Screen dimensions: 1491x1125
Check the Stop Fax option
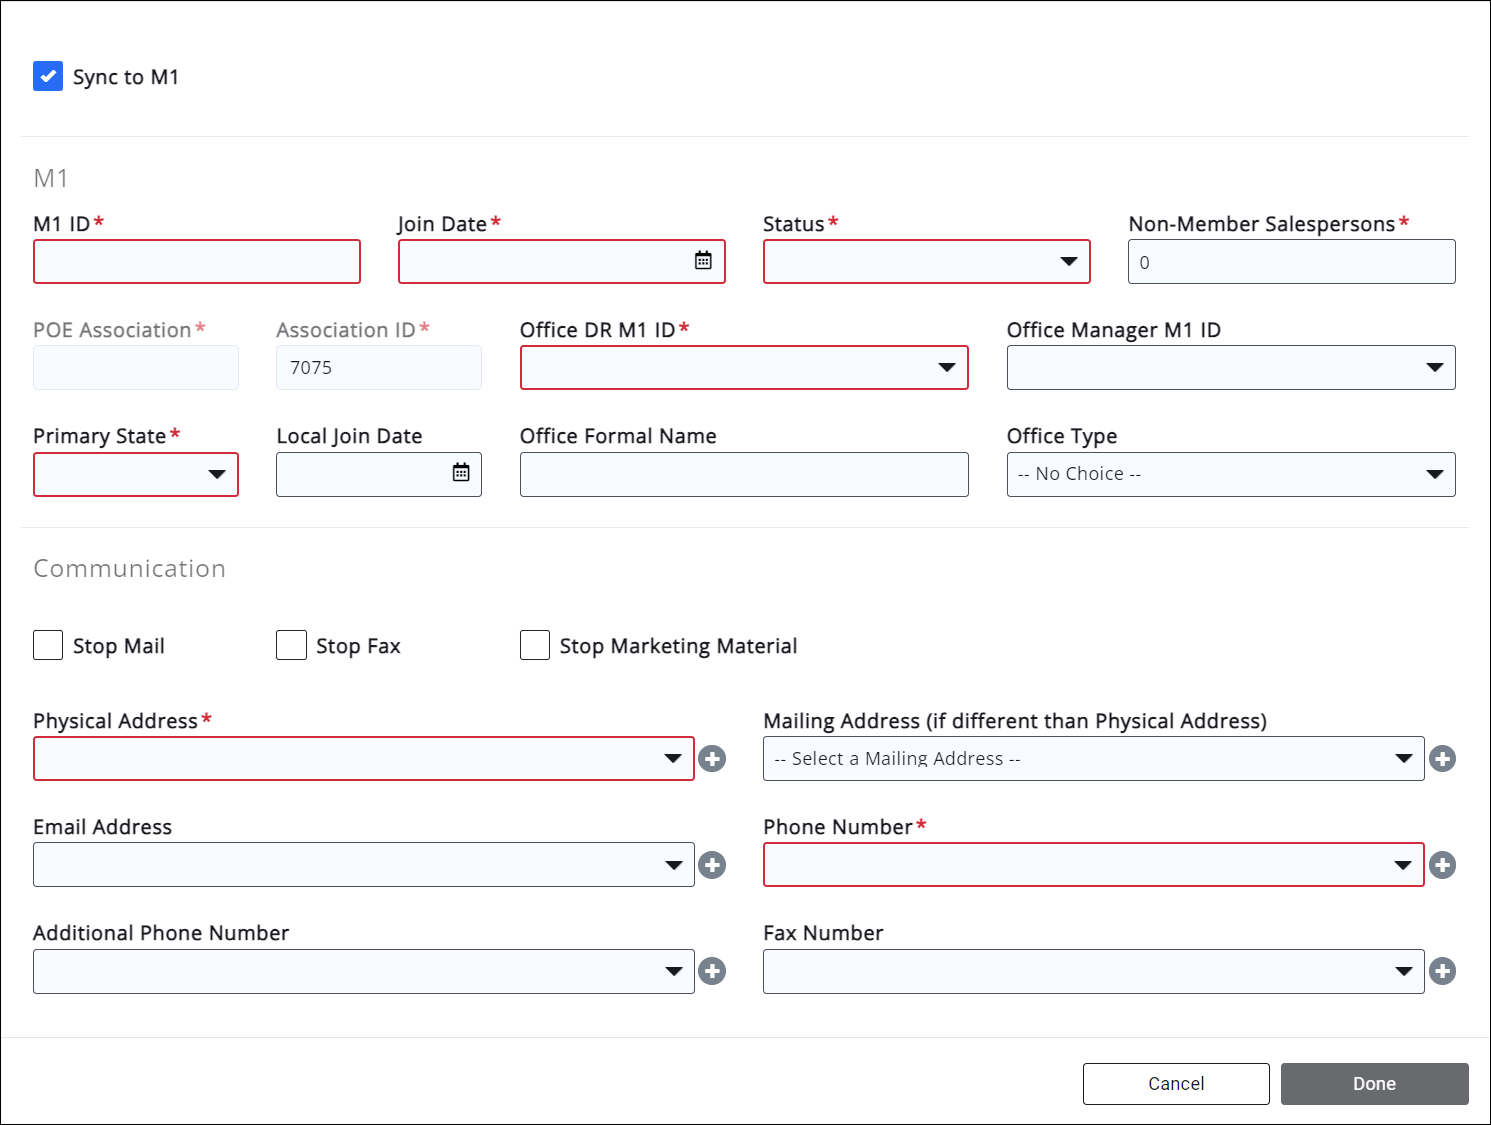click(291, 646)
